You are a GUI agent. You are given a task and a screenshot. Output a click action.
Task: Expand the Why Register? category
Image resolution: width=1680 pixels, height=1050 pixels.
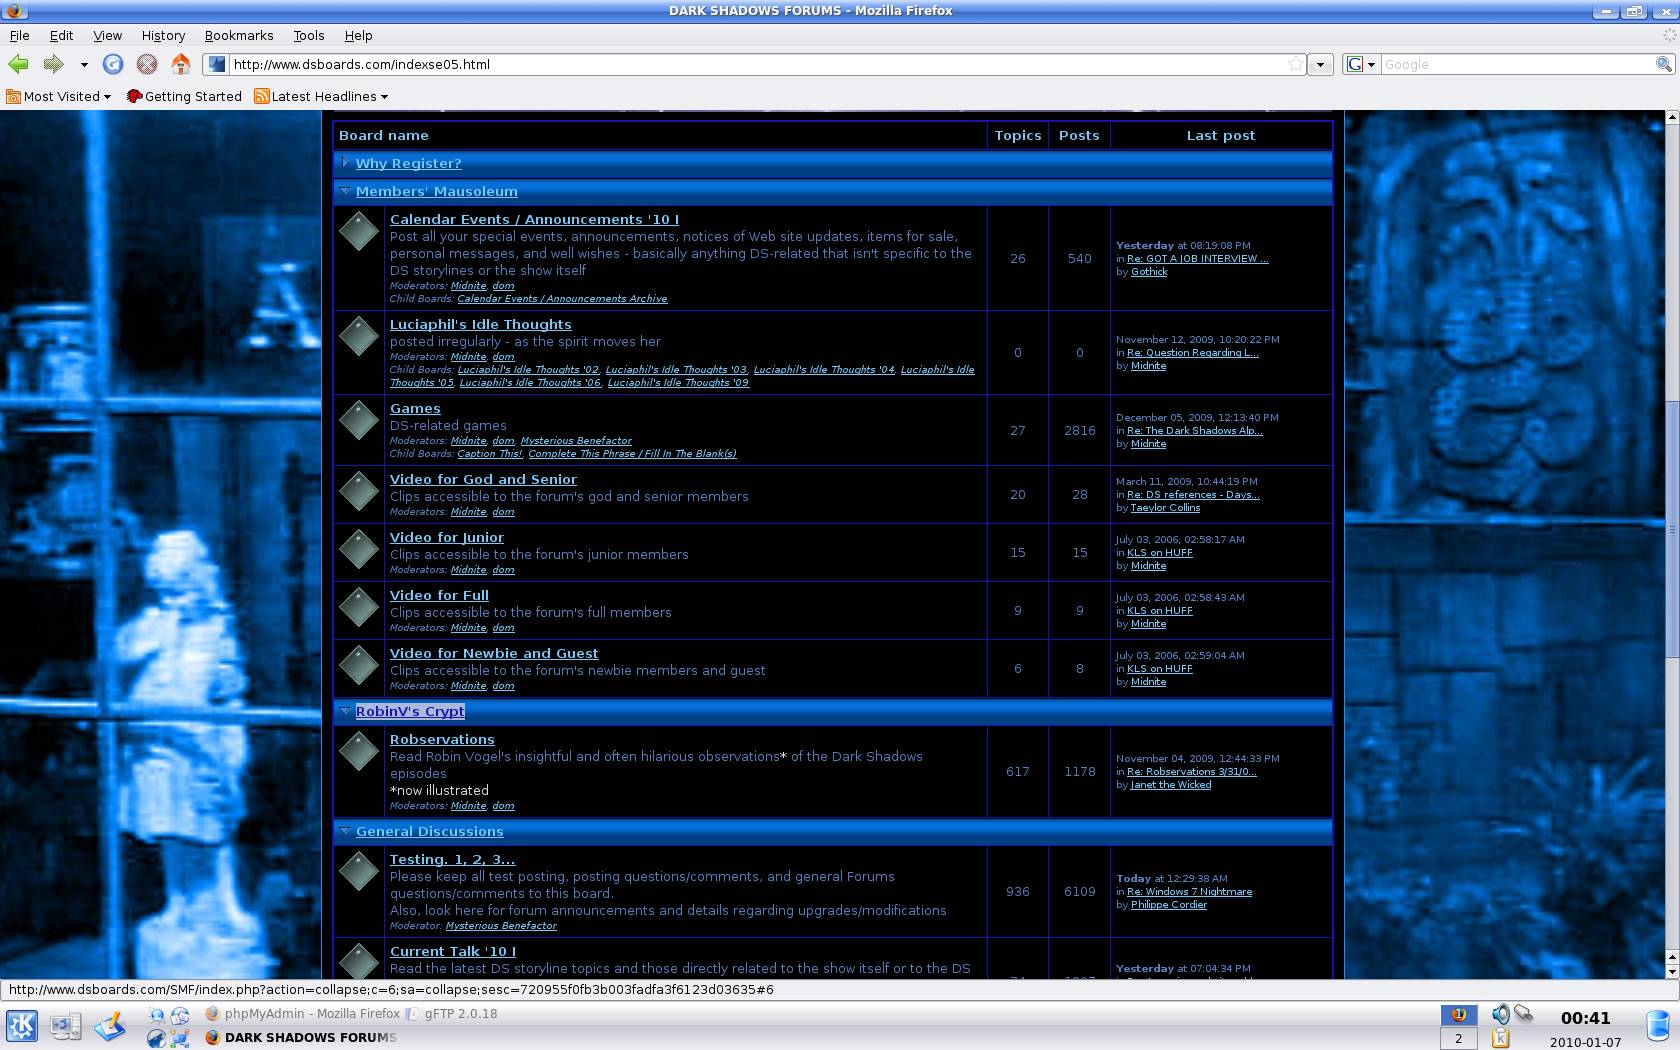(345, 163)
